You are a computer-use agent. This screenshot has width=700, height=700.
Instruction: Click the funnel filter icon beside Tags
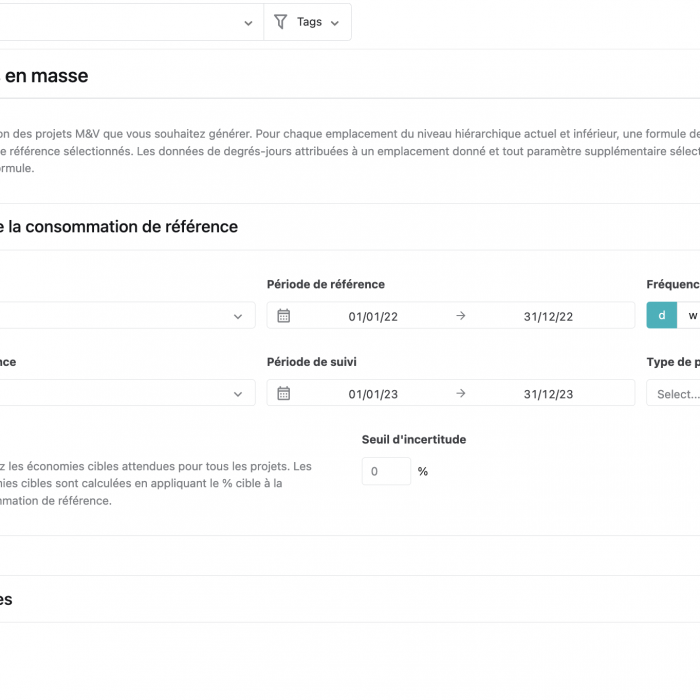click(x=280, y=22)
